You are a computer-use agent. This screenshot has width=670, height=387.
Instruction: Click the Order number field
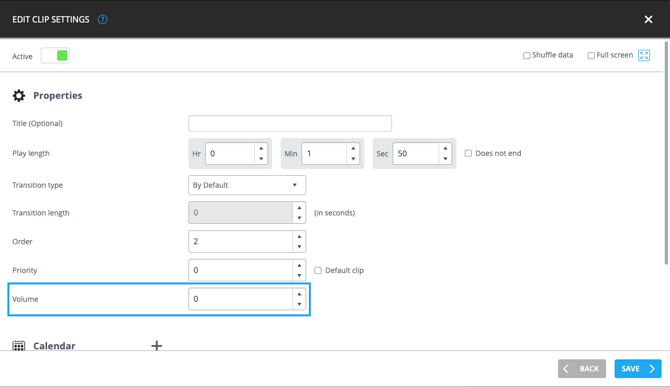(x=241, y=241)
